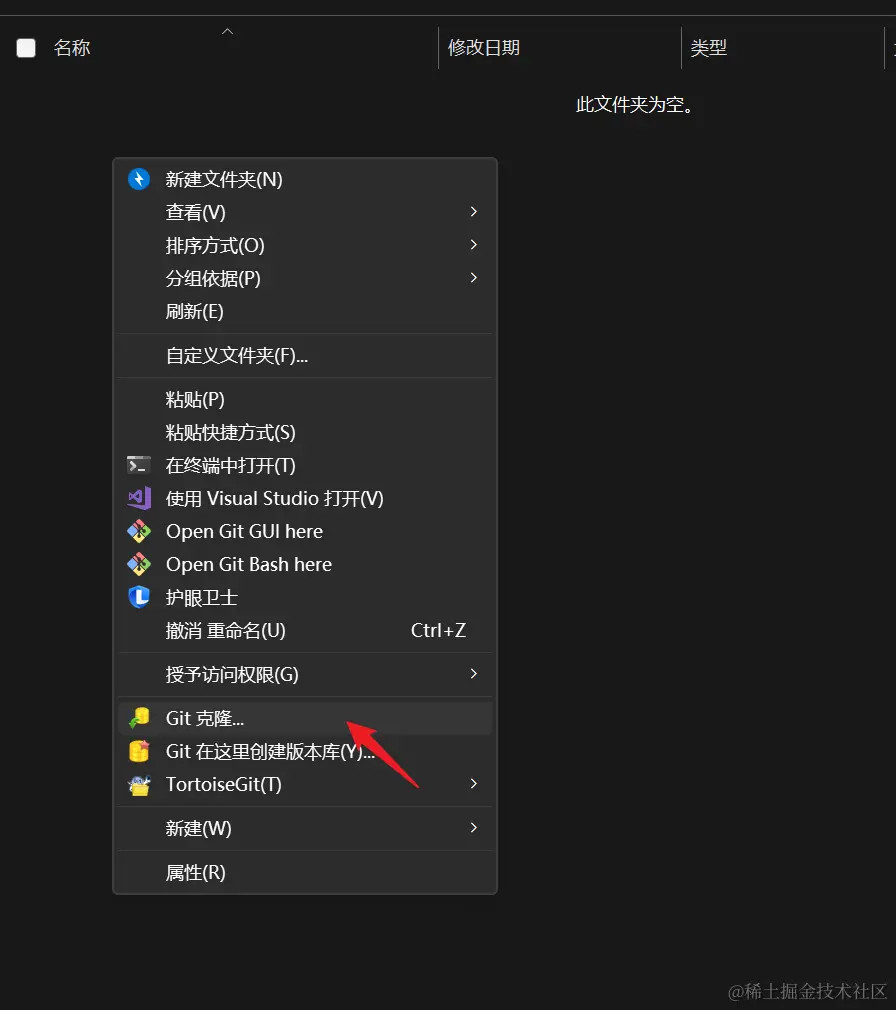Open the 排序方式(O) menu entry
The width and height of the screenshot is (896, 1010).
(x=305, y=245)
